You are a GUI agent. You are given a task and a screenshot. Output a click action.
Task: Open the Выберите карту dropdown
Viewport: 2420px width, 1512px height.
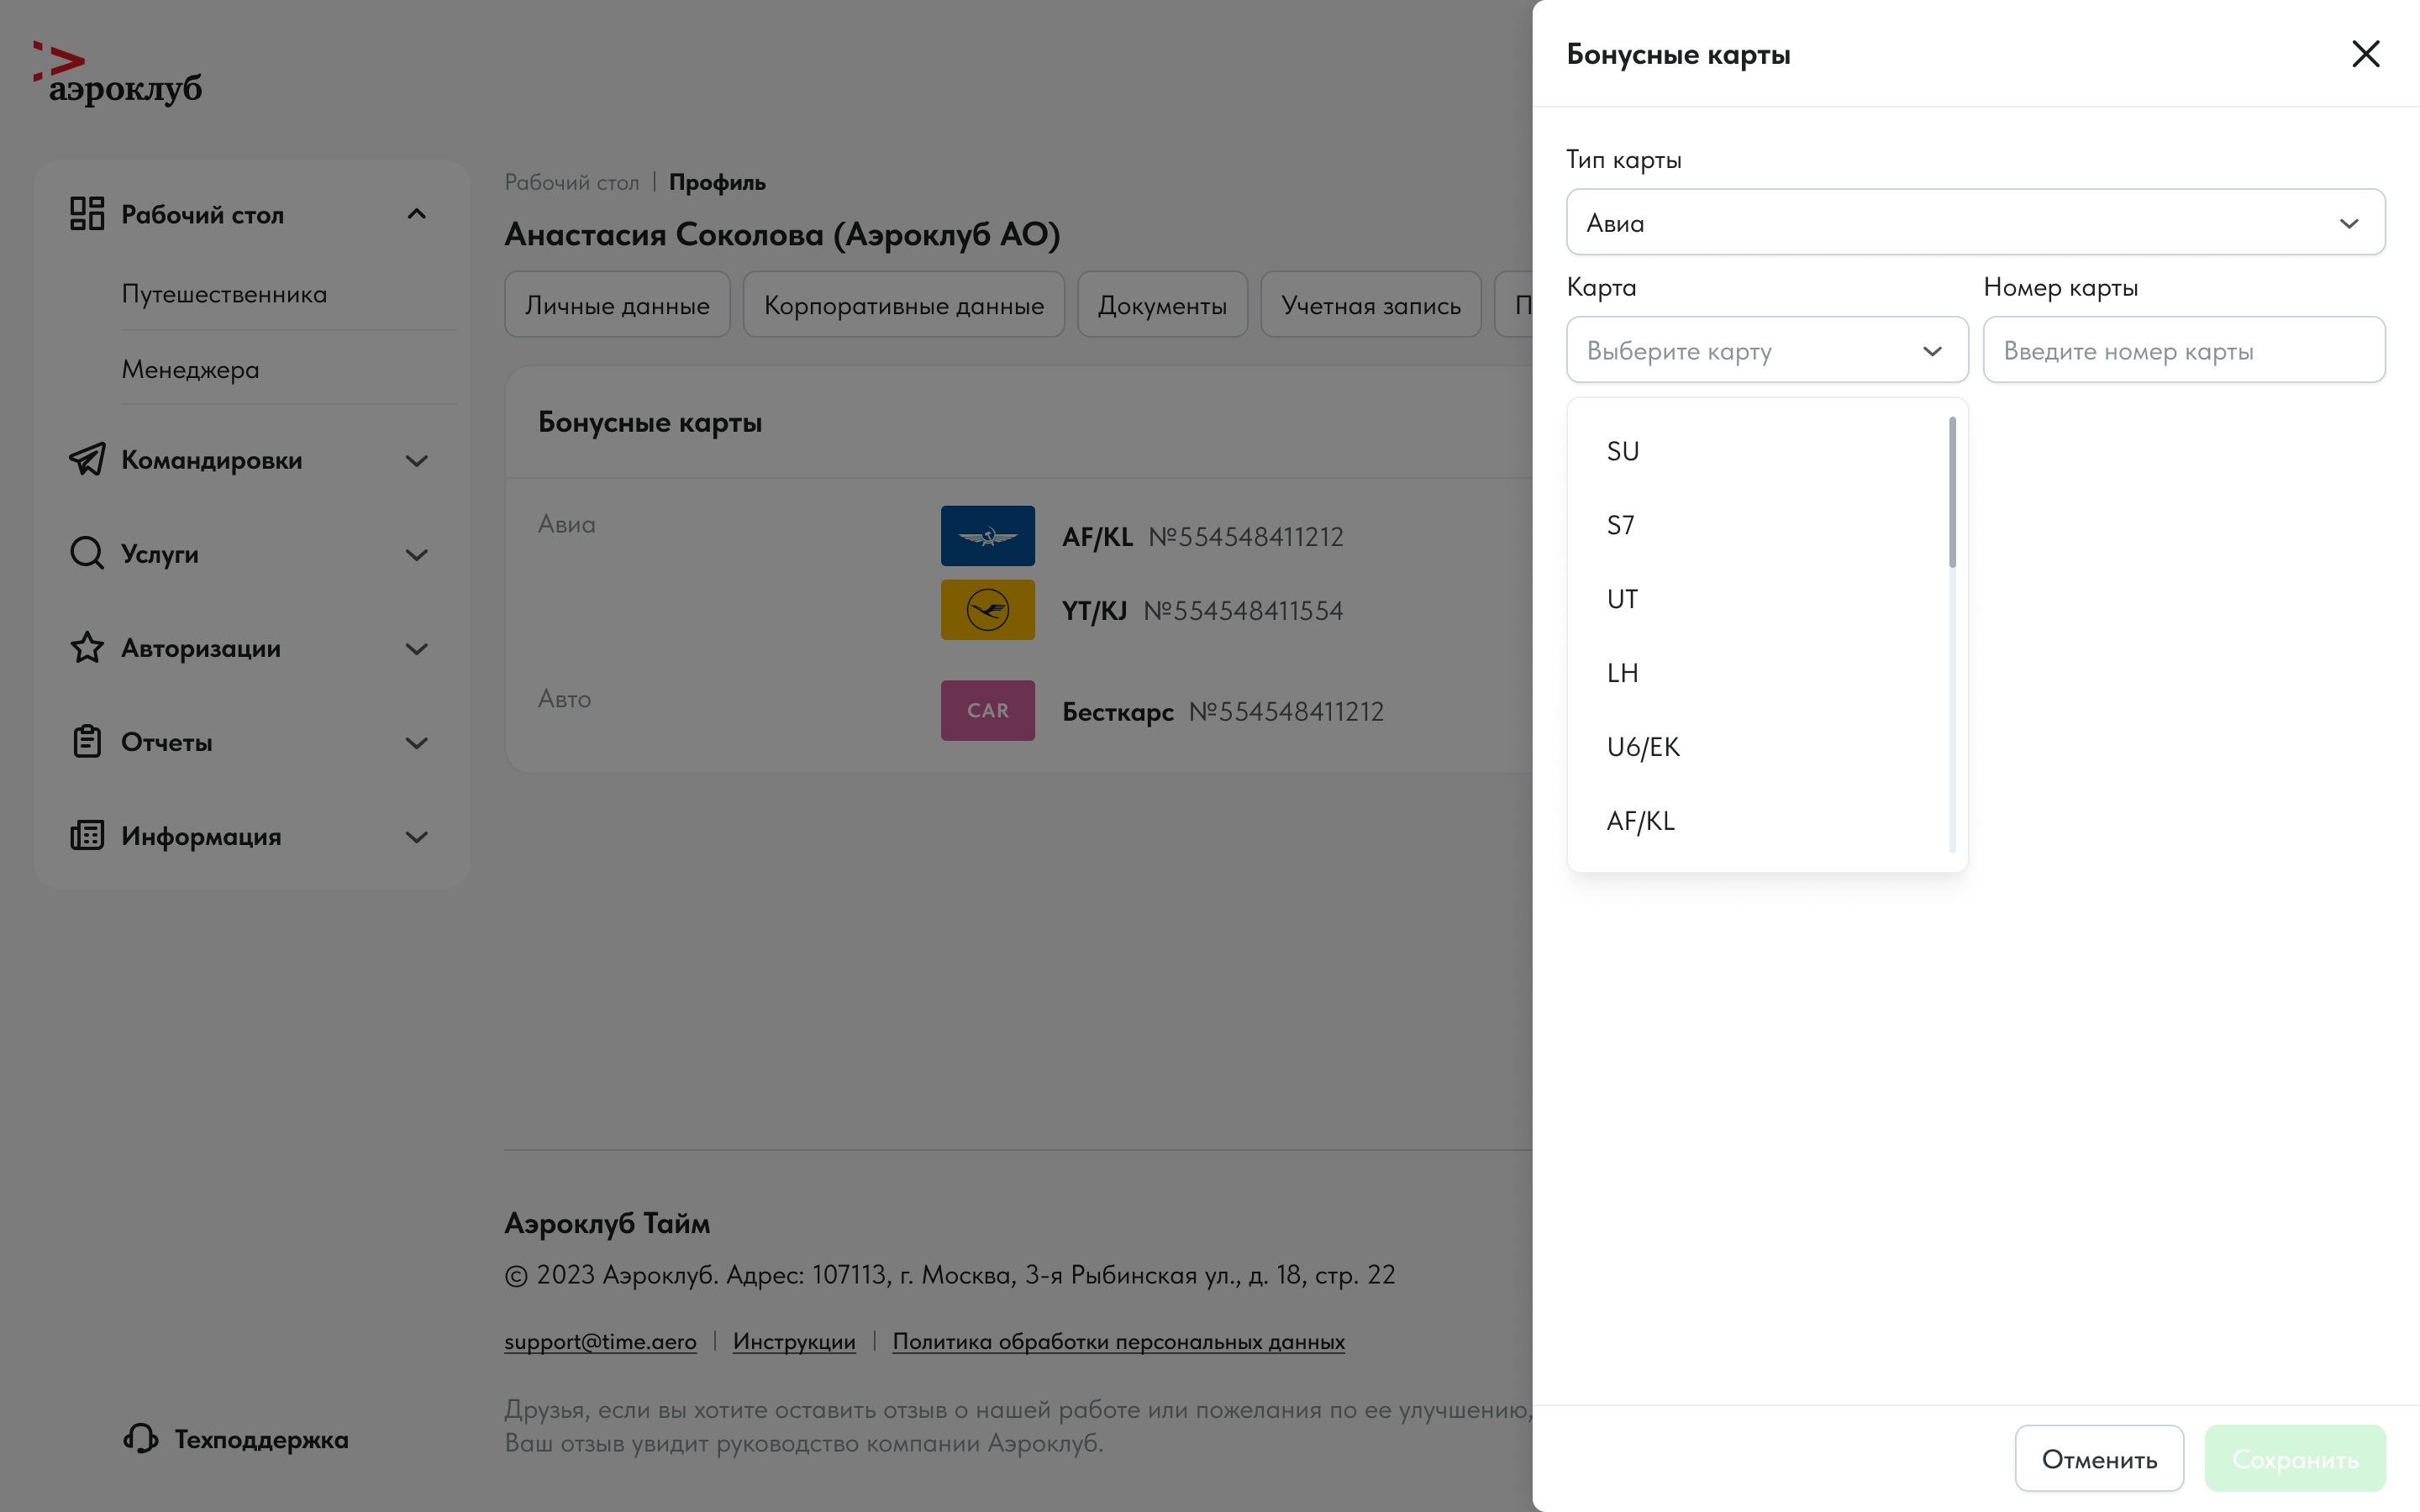click(1766, 350)
